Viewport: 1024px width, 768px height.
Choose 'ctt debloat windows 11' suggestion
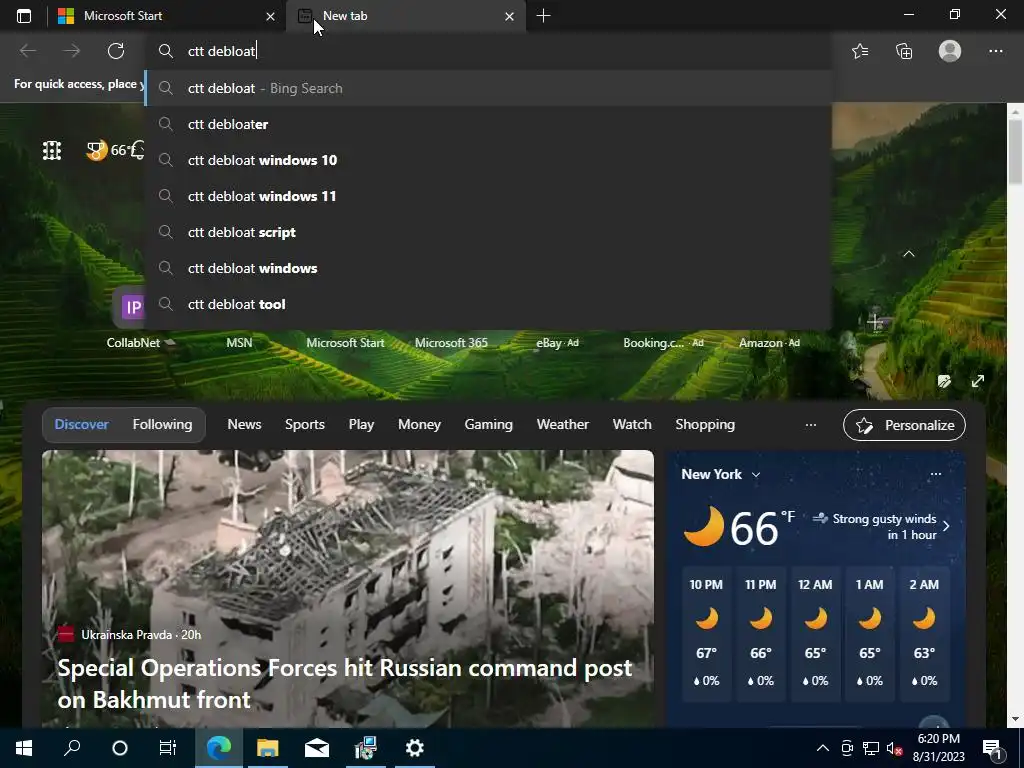coord(488,196)
